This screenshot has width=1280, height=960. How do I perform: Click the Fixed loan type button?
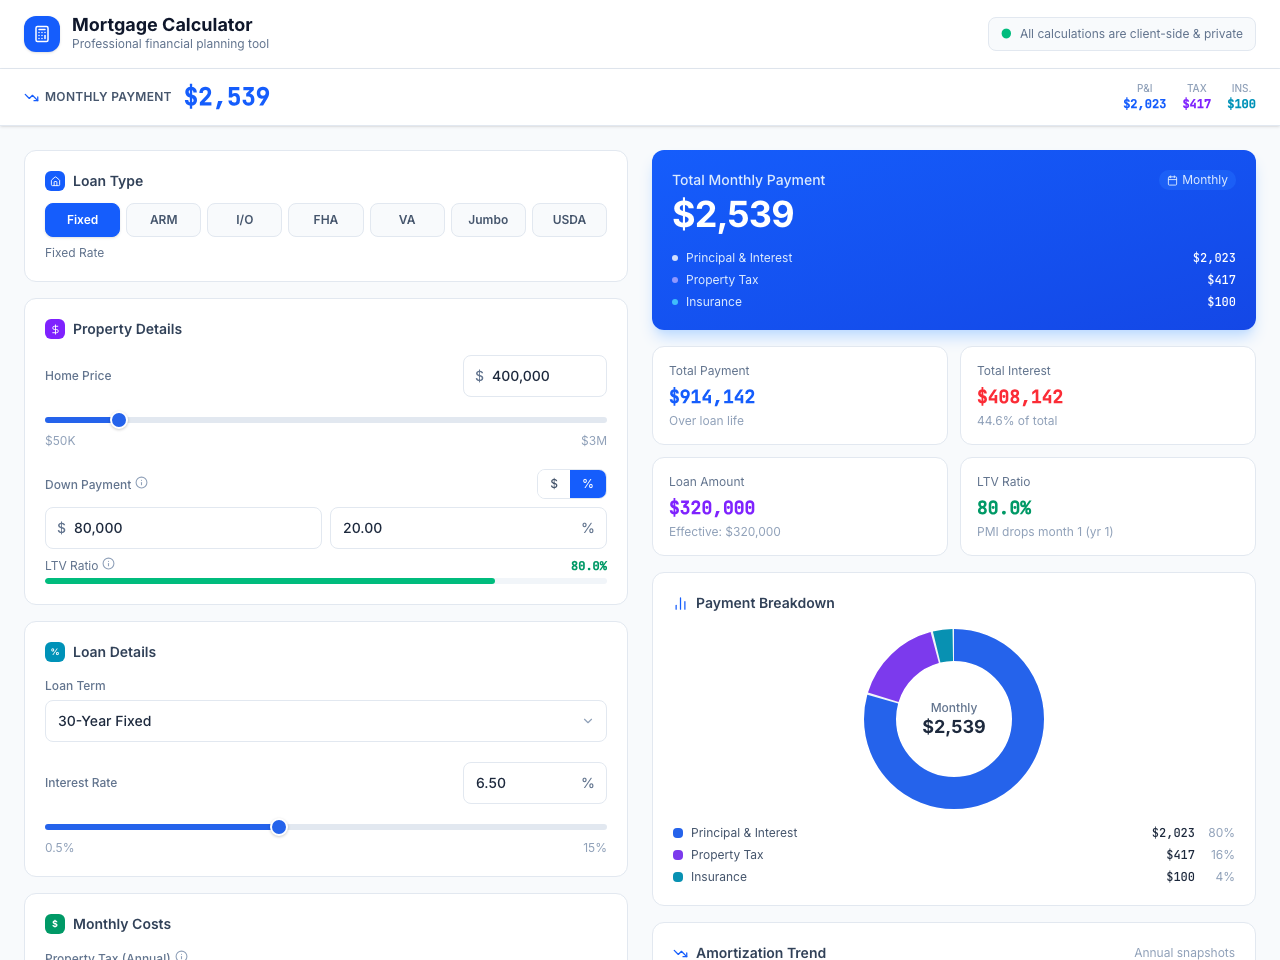pos(82,219)
